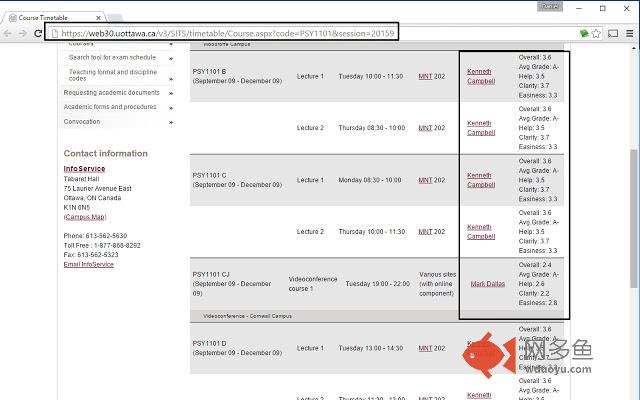Reload the page with refresh icon
The width and height of the screenshot is (640, 400).
(x=38, y=33)
